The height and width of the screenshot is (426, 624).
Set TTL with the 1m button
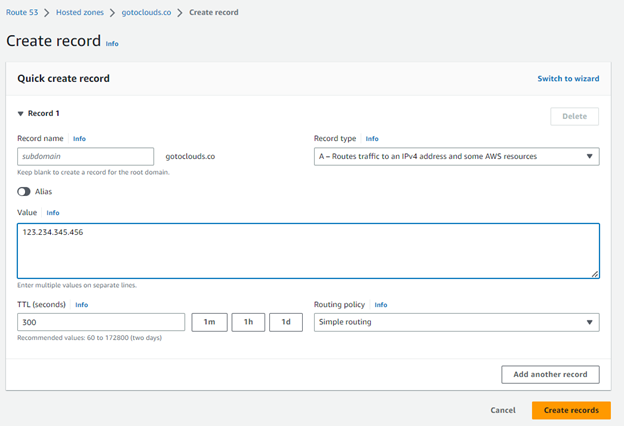[209, 322]
